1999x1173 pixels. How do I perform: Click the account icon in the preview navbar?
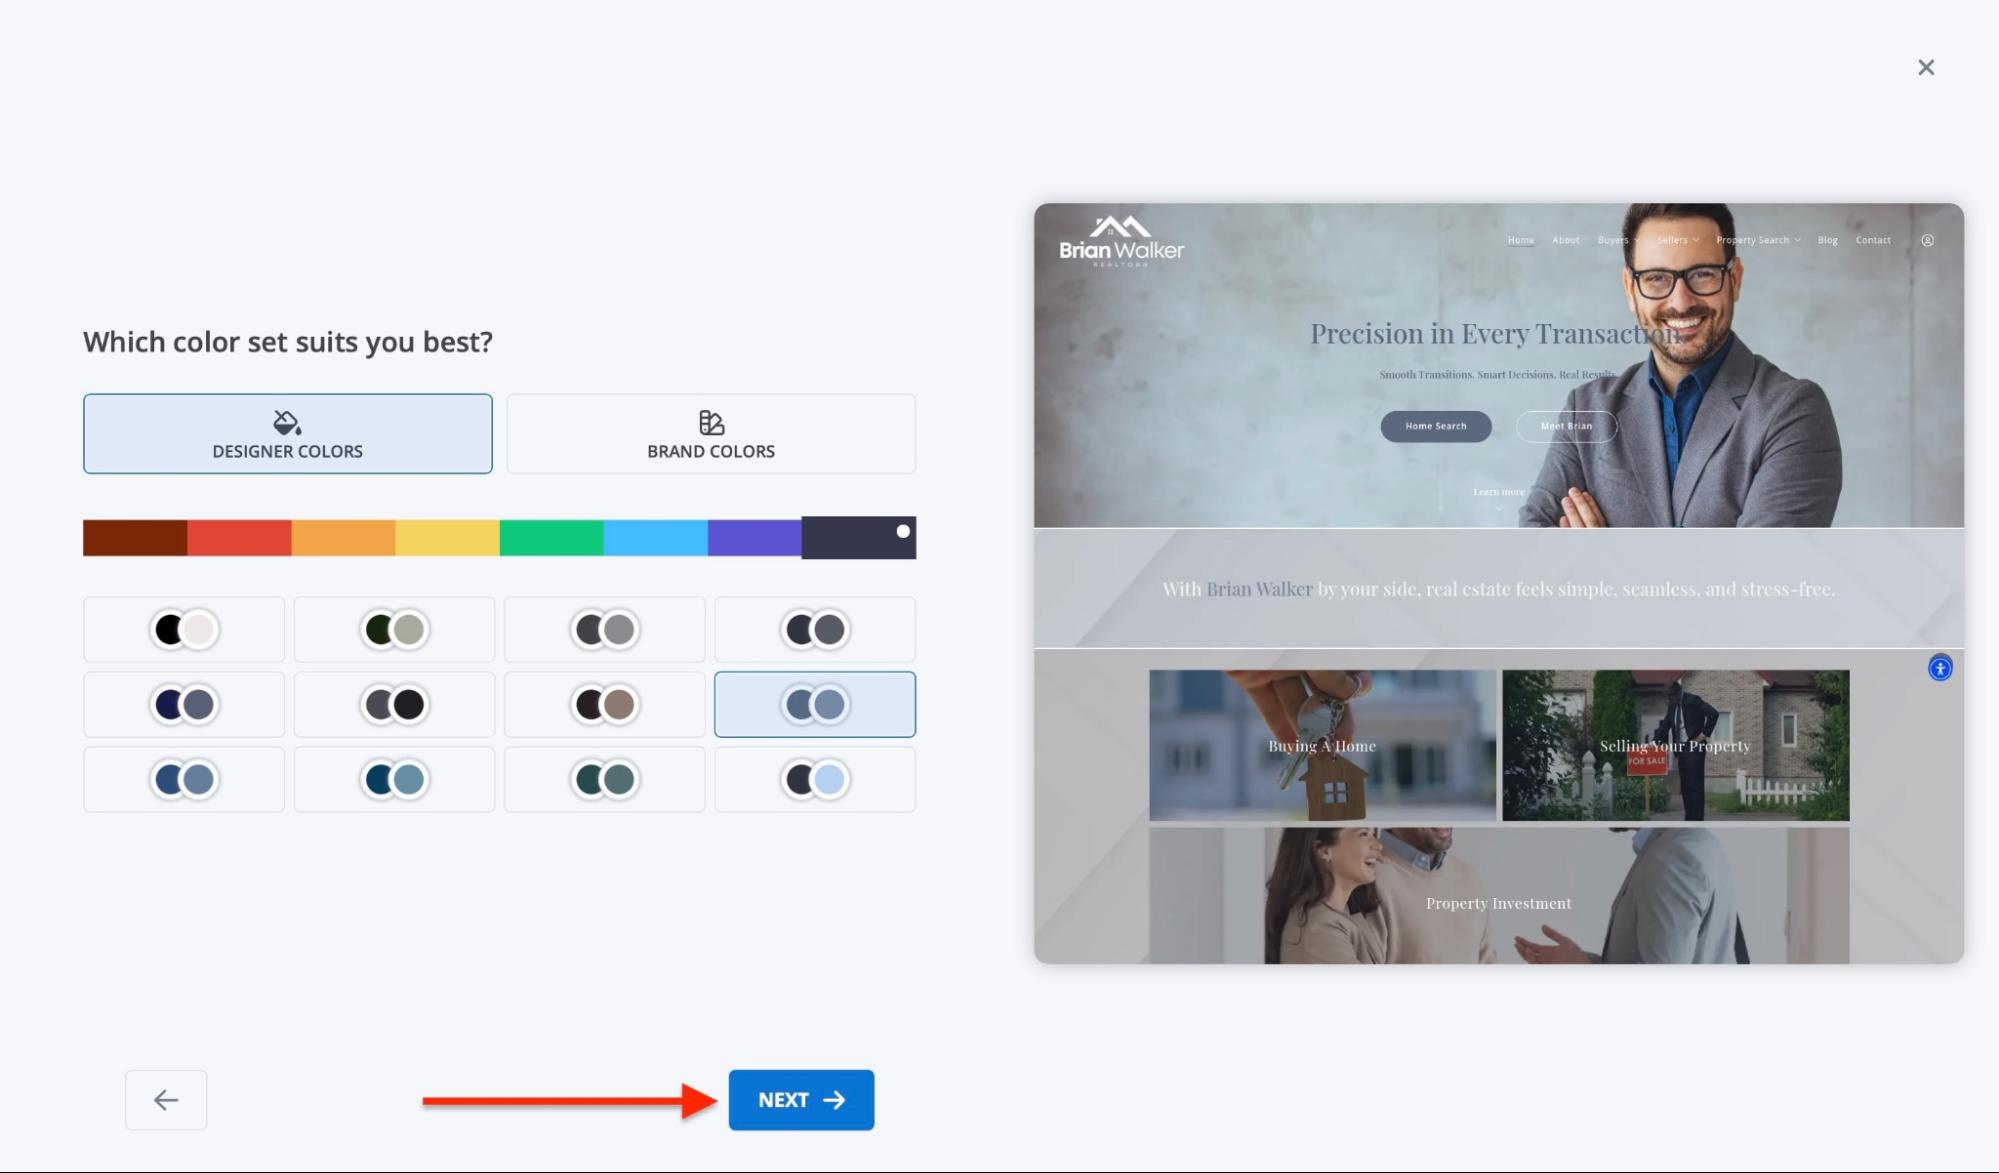coord(1927,240)
